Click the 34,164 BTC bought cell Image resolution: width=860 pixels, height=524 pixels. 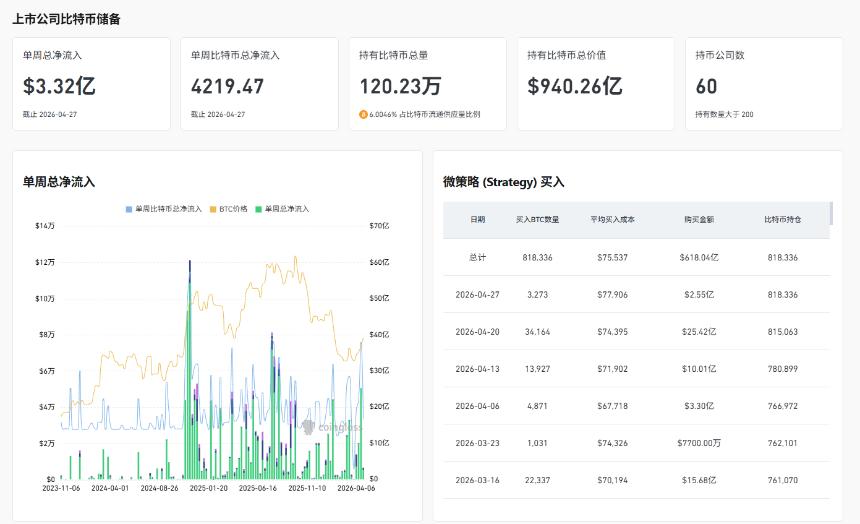(x=537, y=332)
